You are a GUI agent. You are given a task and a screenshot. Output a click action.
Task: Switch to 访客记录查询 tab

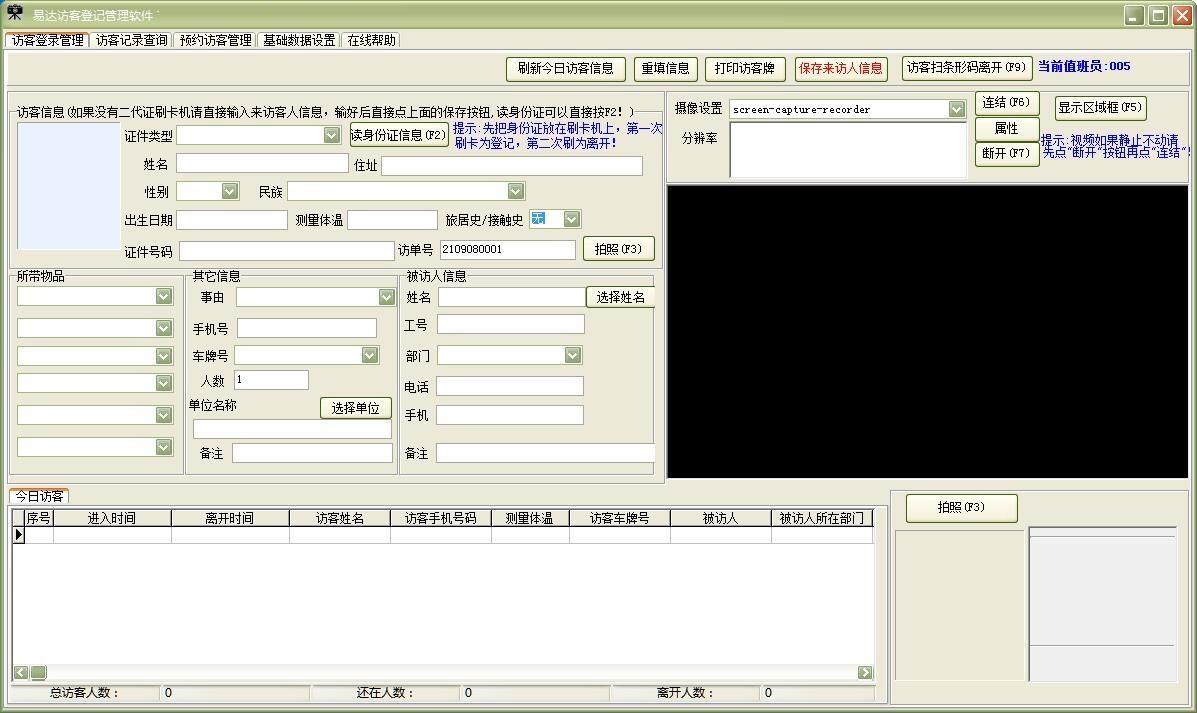(132, 40)
